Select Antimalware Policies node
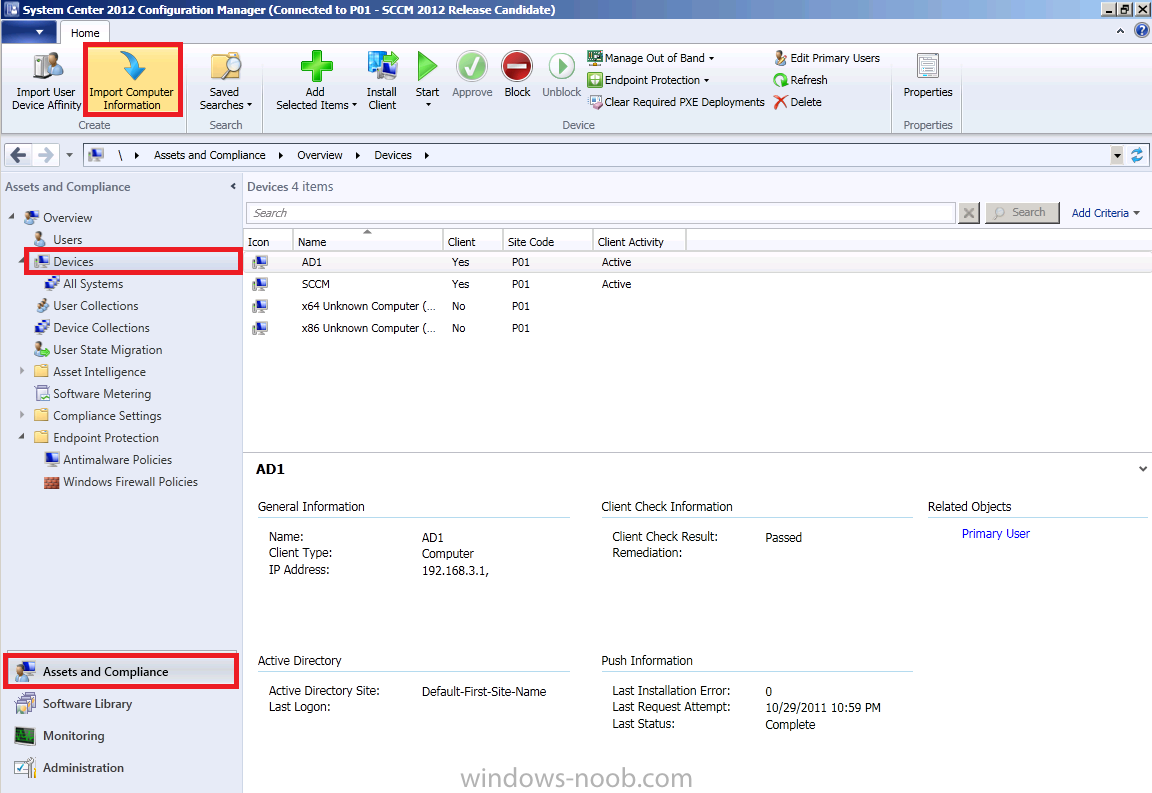This screenshot has height=793, width=1152. pos(118,460)
